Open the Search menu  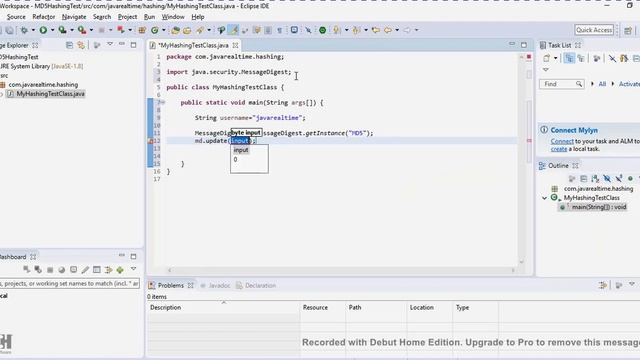coord(102,17)
